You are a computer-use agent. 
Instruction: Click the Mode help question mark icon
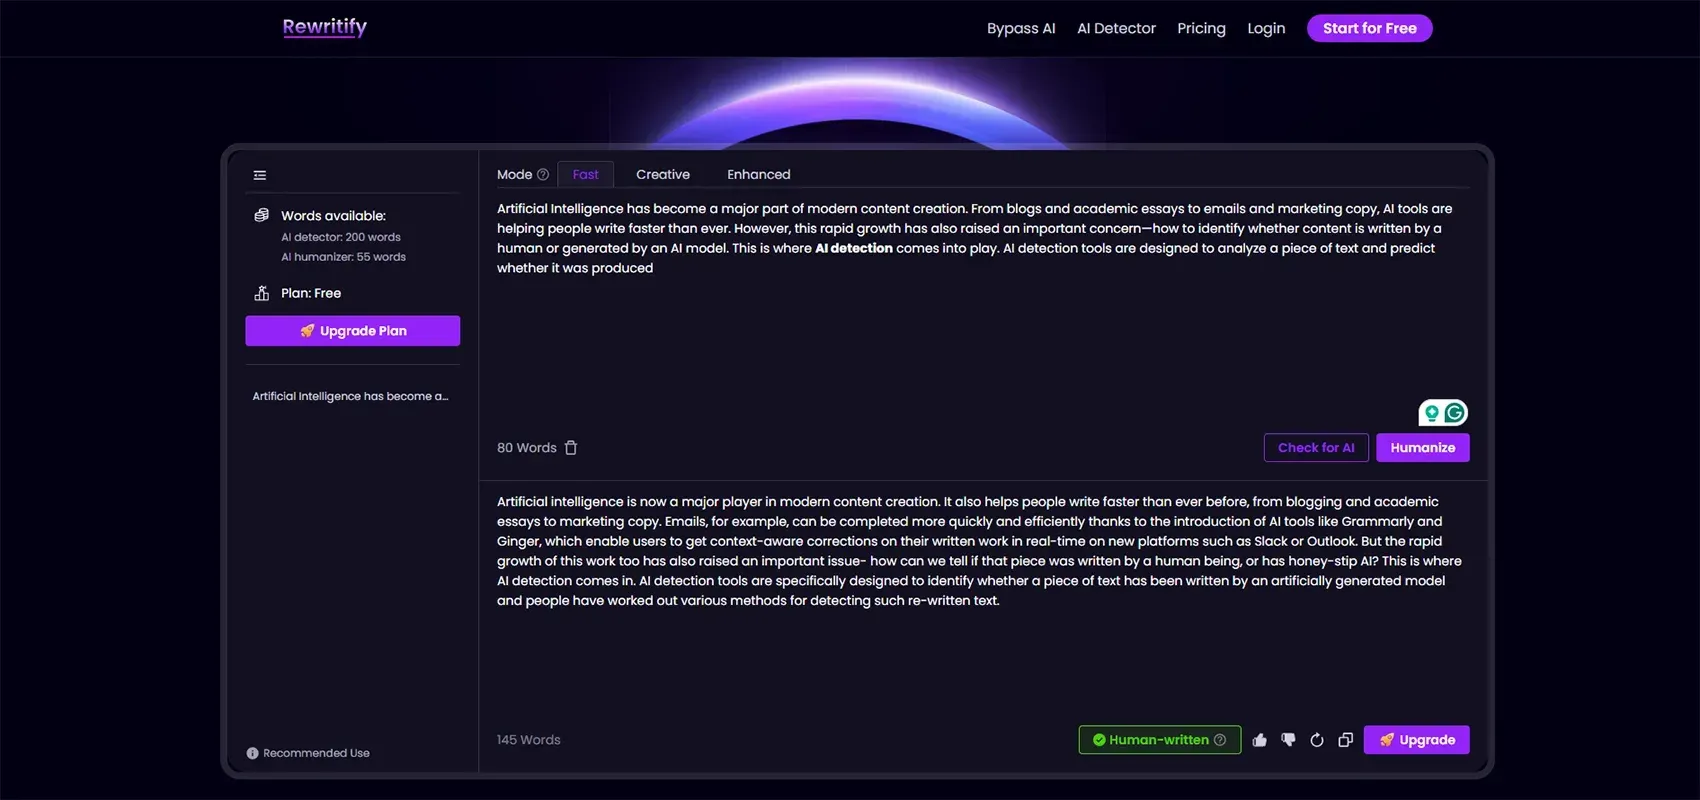point(543,174)
